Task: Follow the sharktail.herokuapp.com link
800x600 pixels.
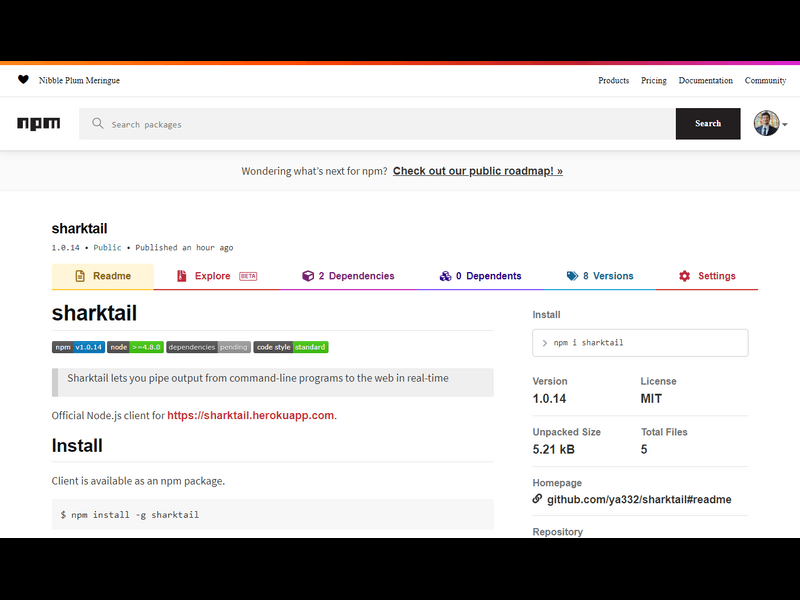Action: pyautogui.click(x=251, y=415)
